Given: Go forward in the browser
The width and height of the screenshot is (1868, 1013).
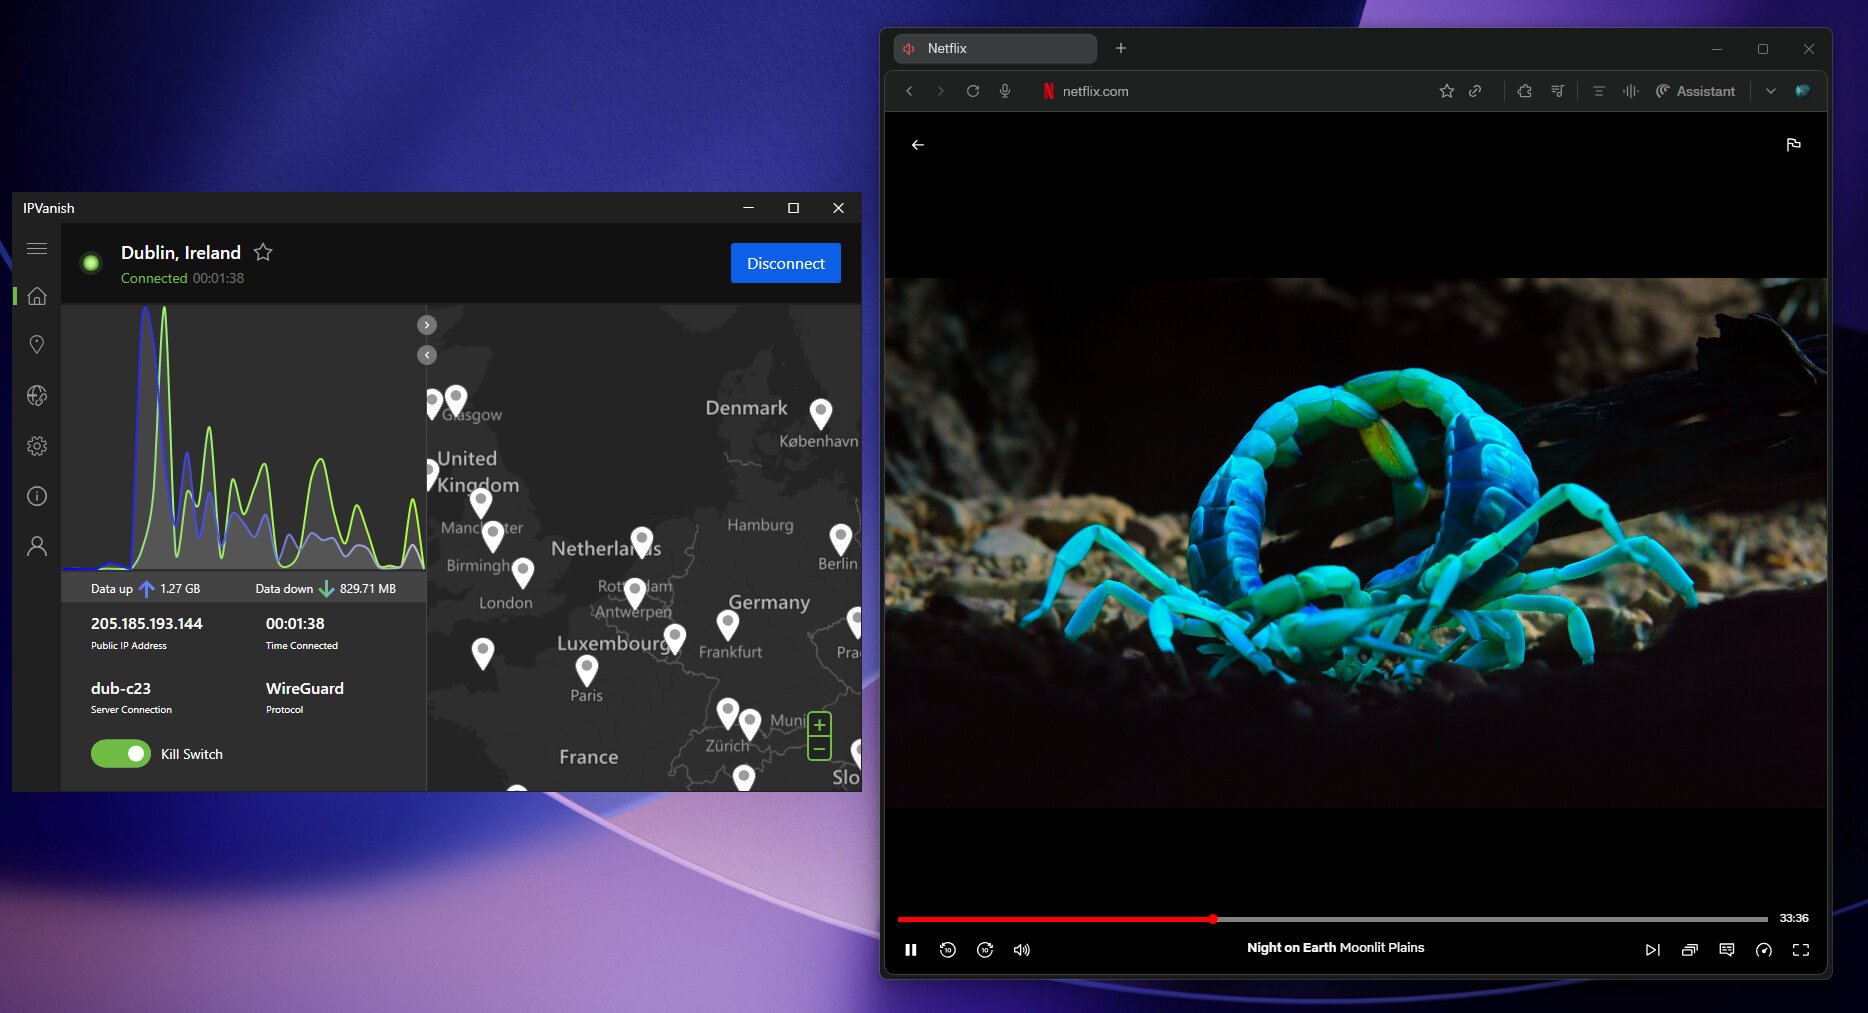Looking at the screenshot, I should pyautogui.click(x=940, y=91).
